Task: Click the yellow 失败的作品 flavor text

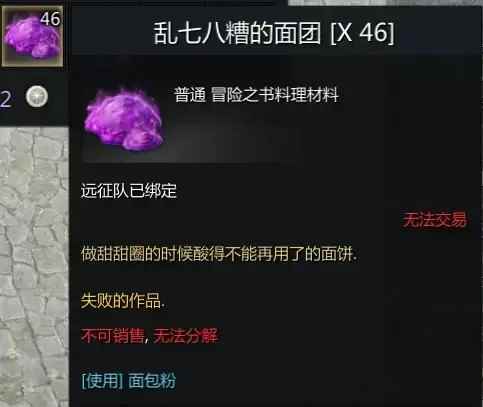Action: 123,301
